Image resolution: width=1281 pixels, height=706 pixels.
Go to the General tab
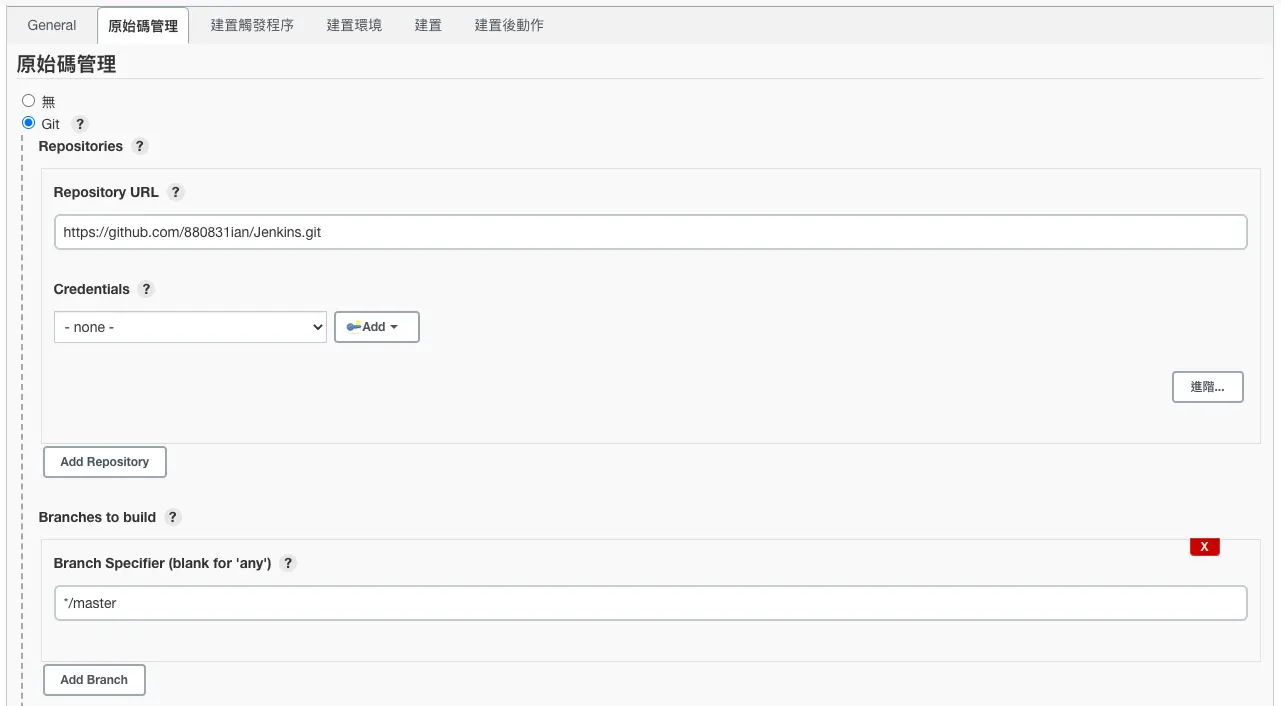pos(51,25)
